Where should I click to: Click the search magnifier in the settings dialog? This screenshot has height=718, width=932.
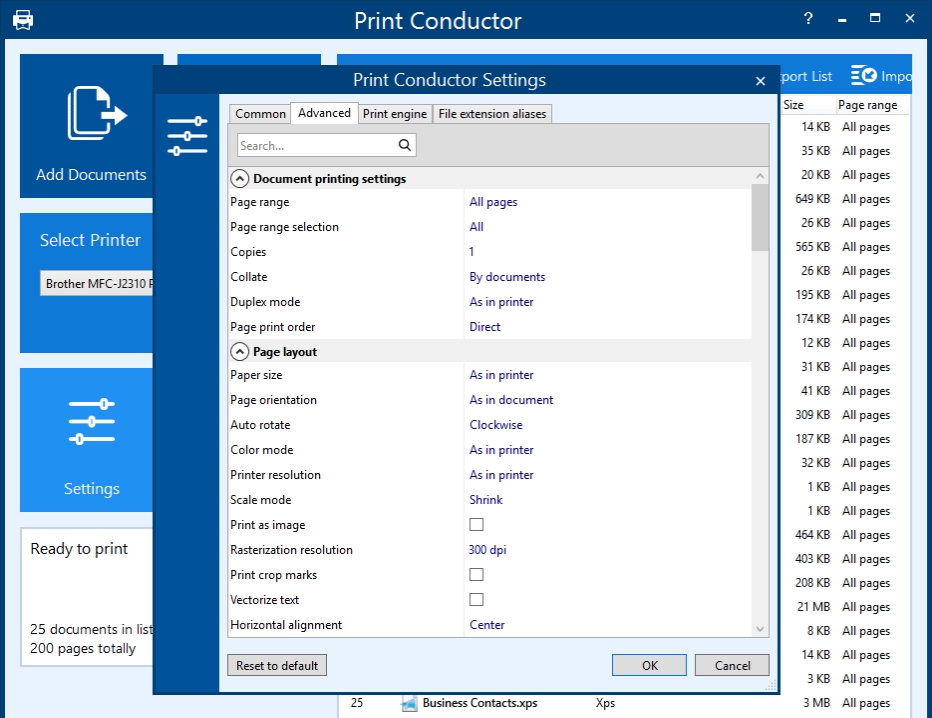(404, 144)
